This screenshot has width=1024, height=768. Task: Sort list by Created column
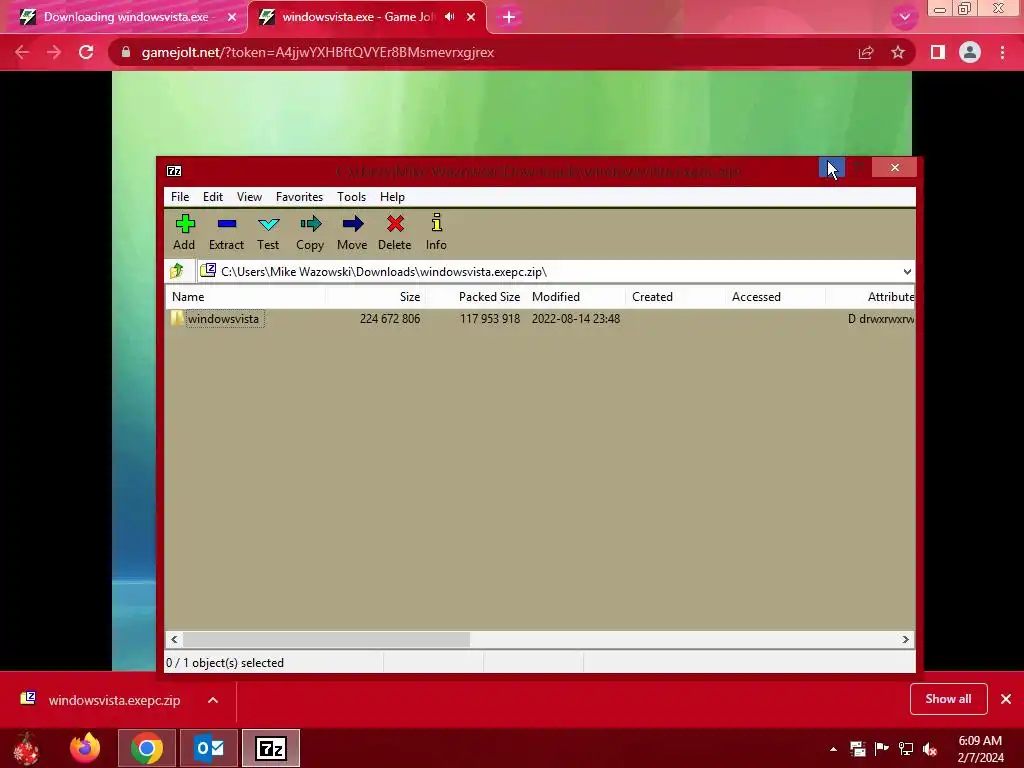pos(675,296)
